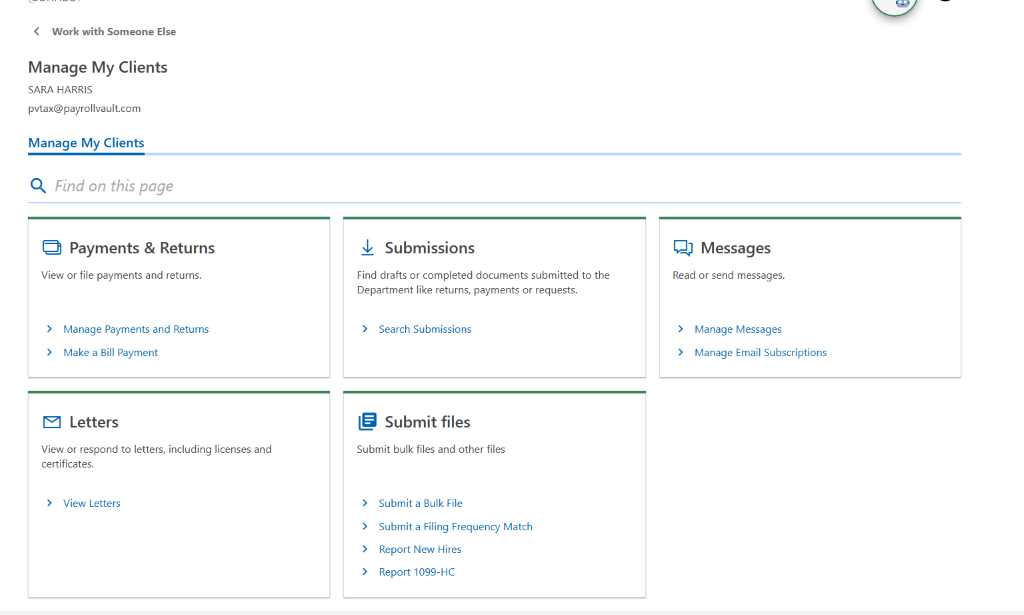This screenshot has width=1024, height=615.
Task: Click the chevron next to Manage Email Subscriptions
Action: (680, 352)
